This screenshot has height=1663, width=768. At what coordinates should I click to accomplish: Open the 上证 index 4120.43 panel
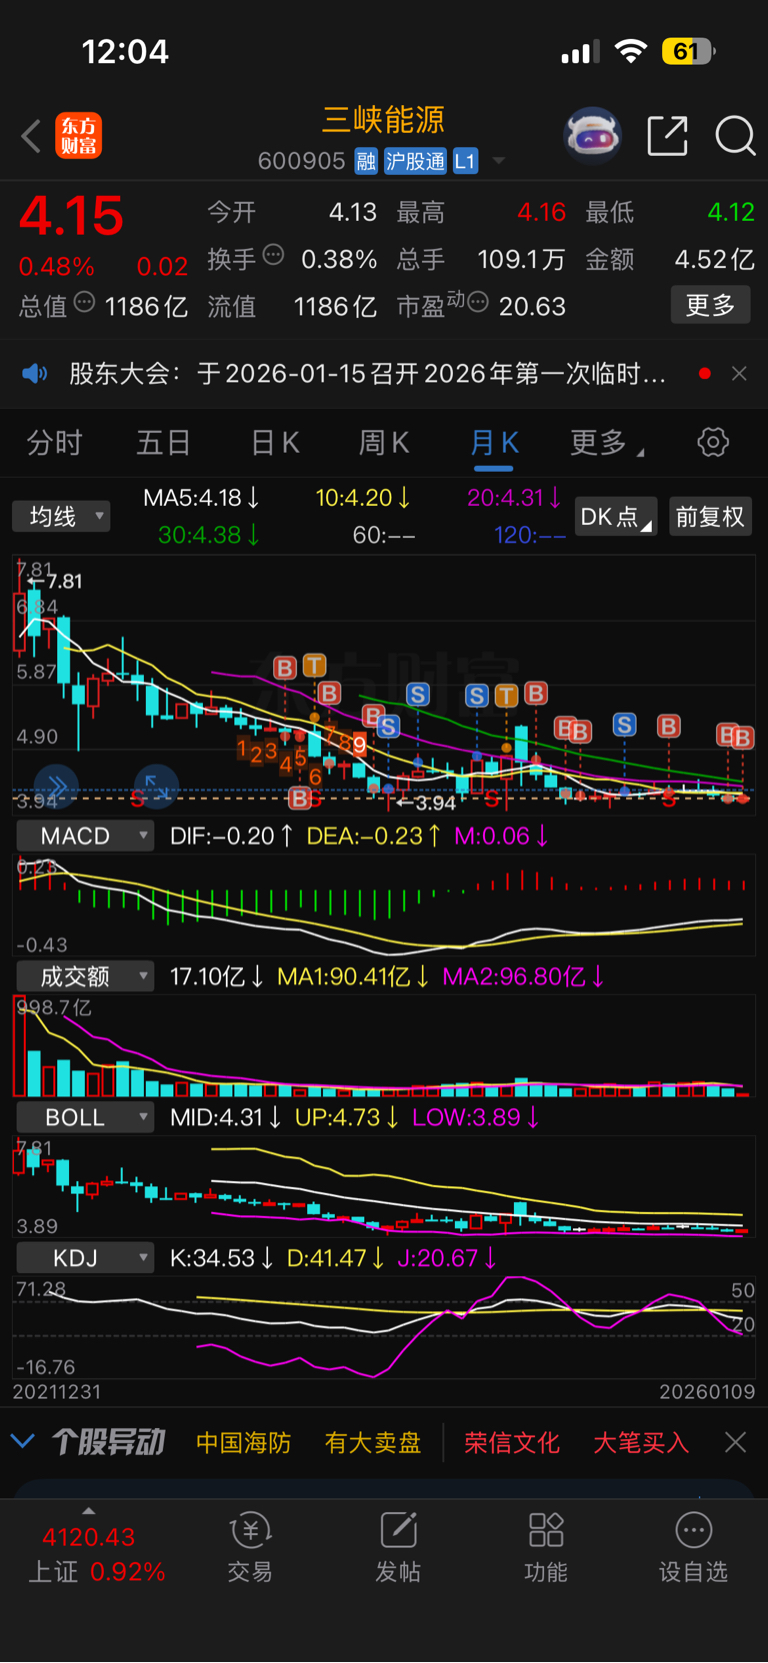tap(96, 1553)
